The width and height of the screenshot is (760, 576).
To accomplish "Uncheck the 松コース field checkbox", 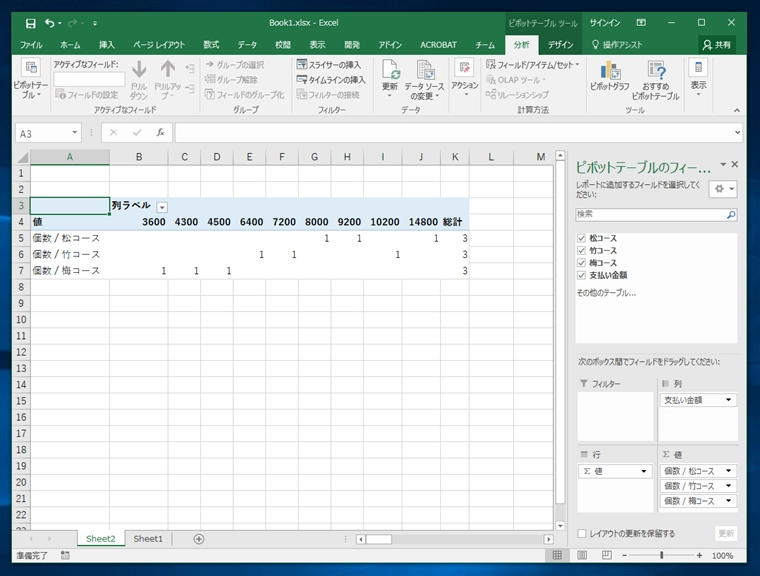I will pyautogui.click(x=581, y=238).
